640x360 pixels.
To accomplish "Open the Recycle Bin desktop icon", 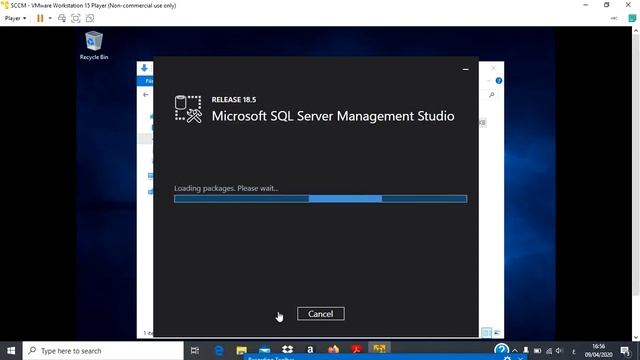I will [x=94, y=46].
